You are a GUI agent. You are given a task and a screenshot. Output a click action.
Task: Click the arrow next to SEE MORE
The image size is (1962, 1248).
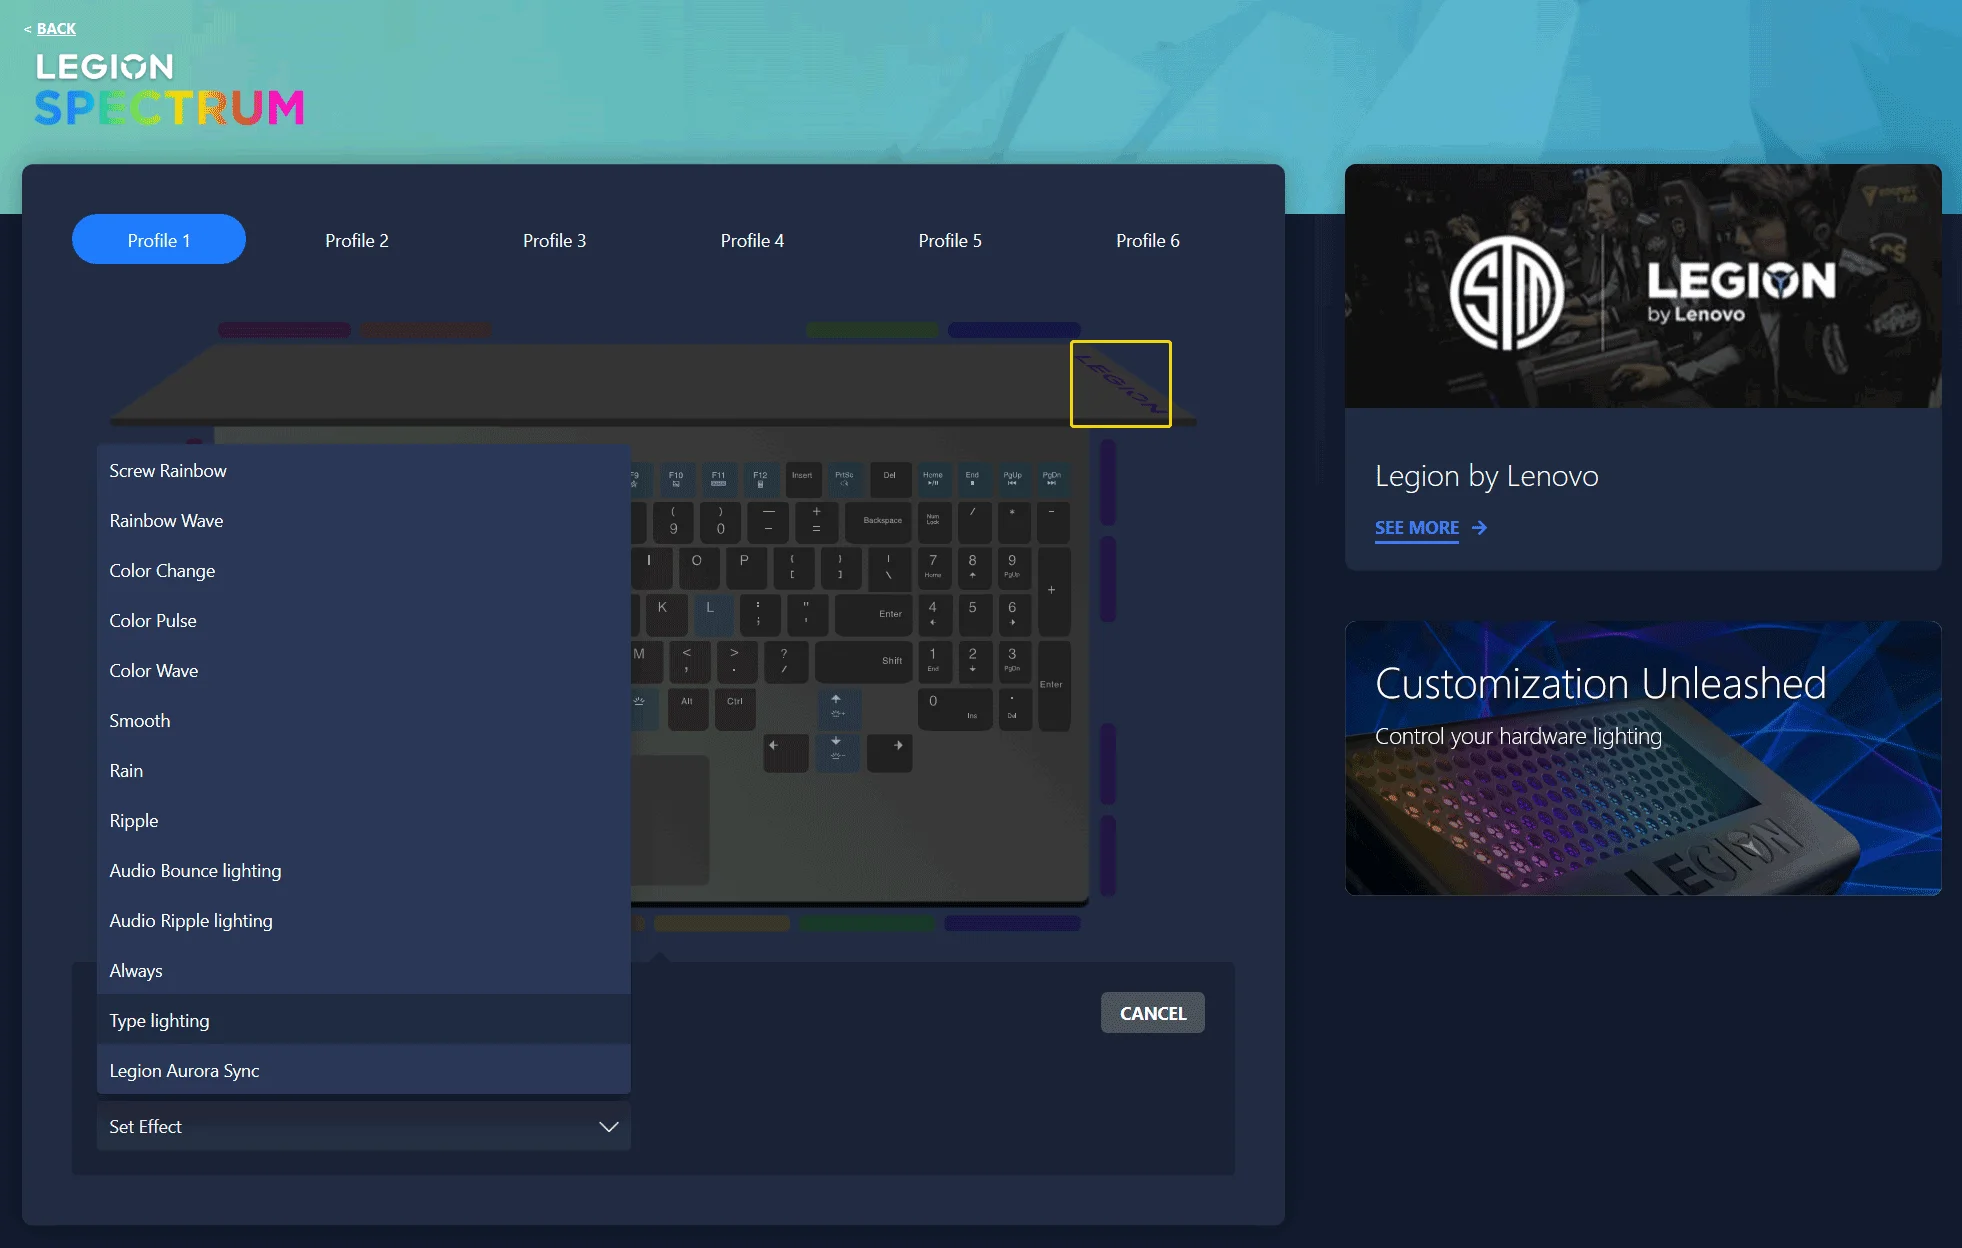tap(1480, 528)
